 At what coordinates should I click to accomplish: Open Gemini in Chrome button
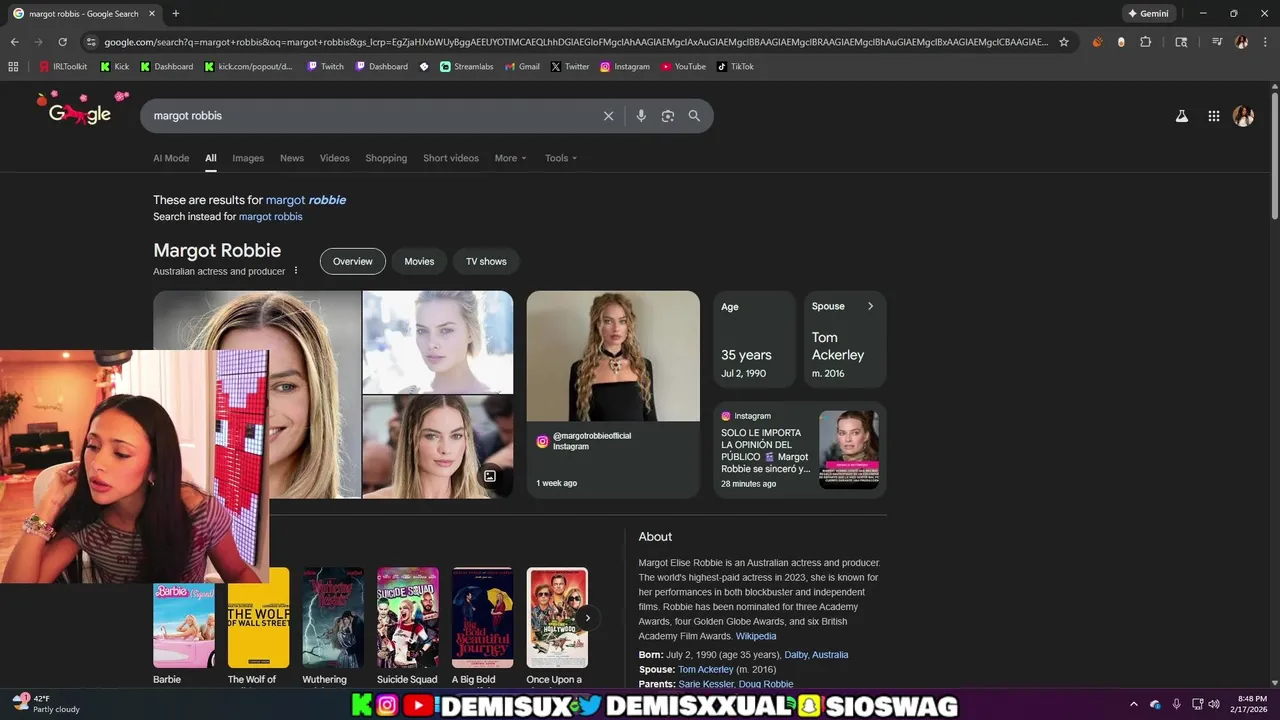click(1148, 13)
